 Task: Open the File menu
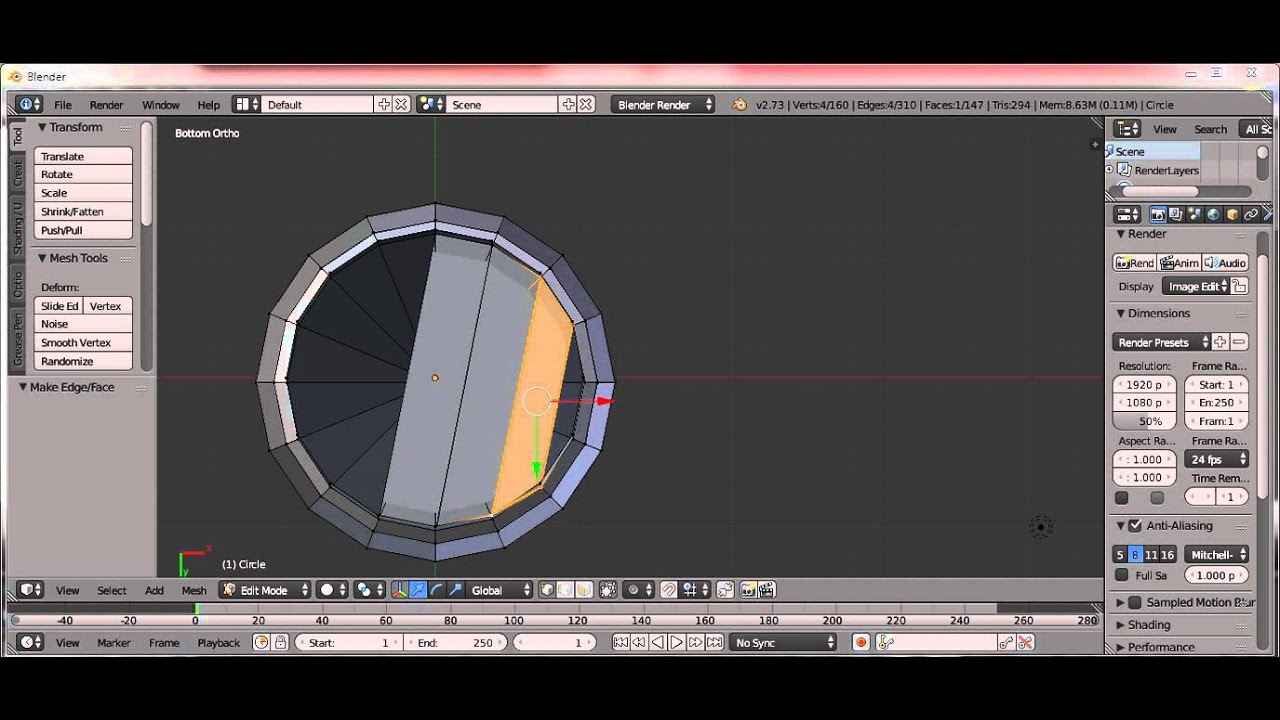[63, 104]
